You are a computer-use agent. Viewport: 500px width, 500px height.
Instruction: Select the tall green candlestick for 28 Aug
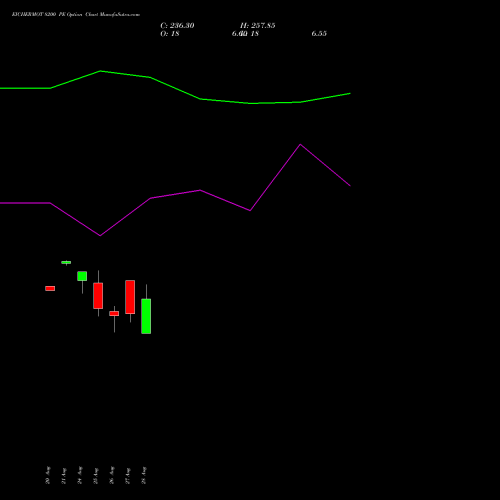[x=146, y=316]
